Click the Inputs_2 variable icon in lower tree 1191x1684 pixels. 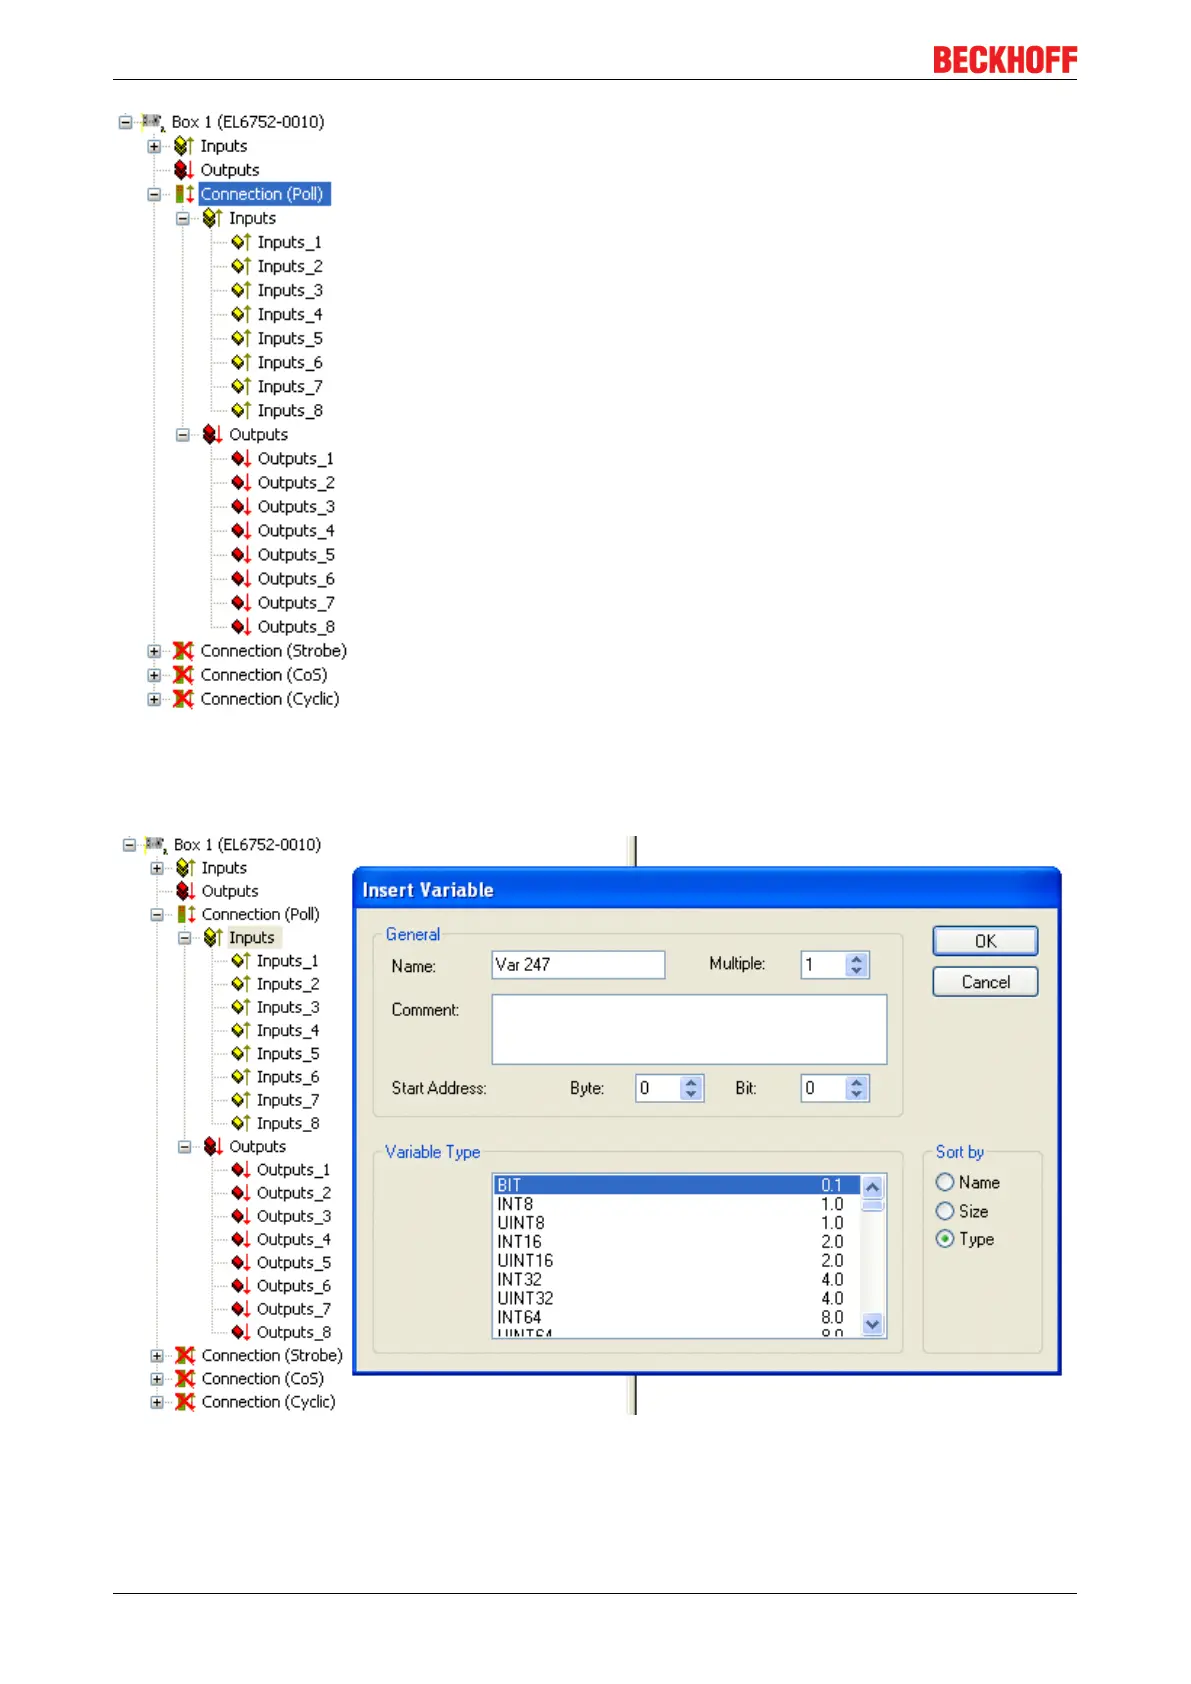pos(241,984)
